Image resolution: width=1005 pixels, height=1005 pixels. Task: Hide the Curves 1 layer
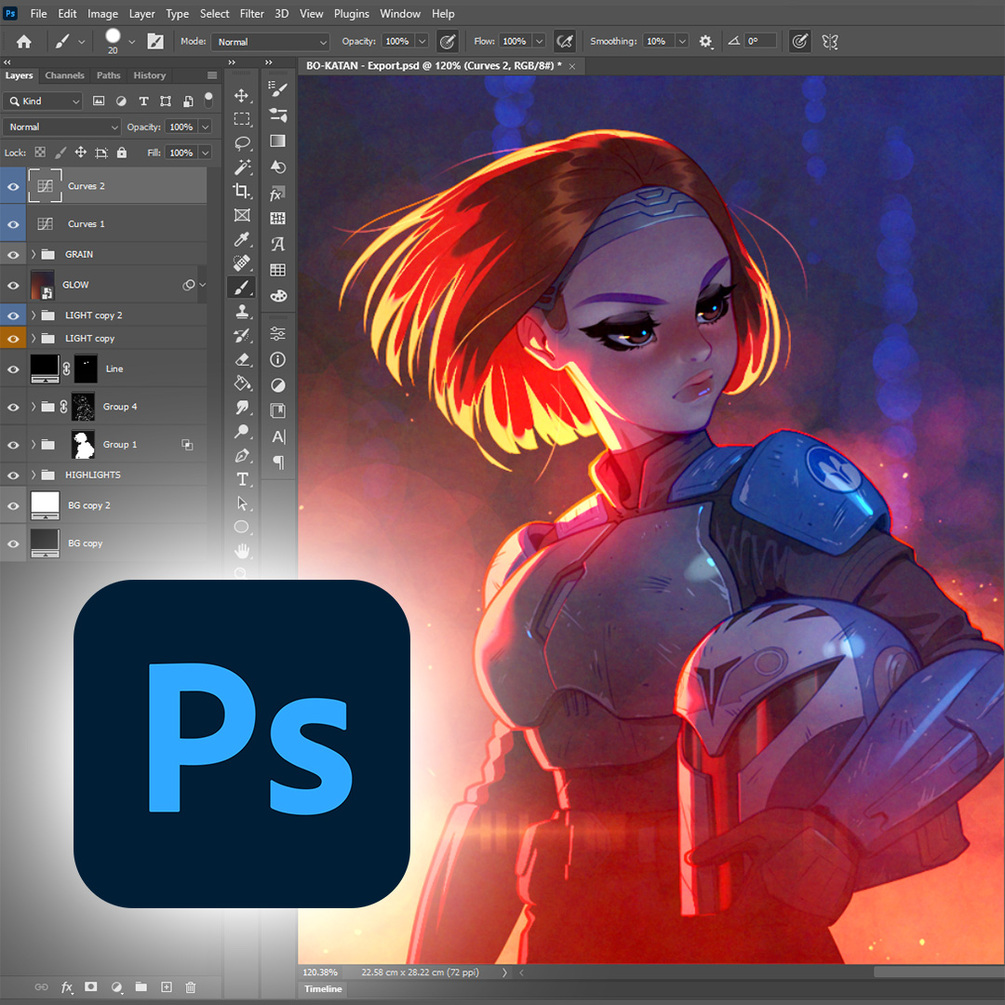pos(13,224)
